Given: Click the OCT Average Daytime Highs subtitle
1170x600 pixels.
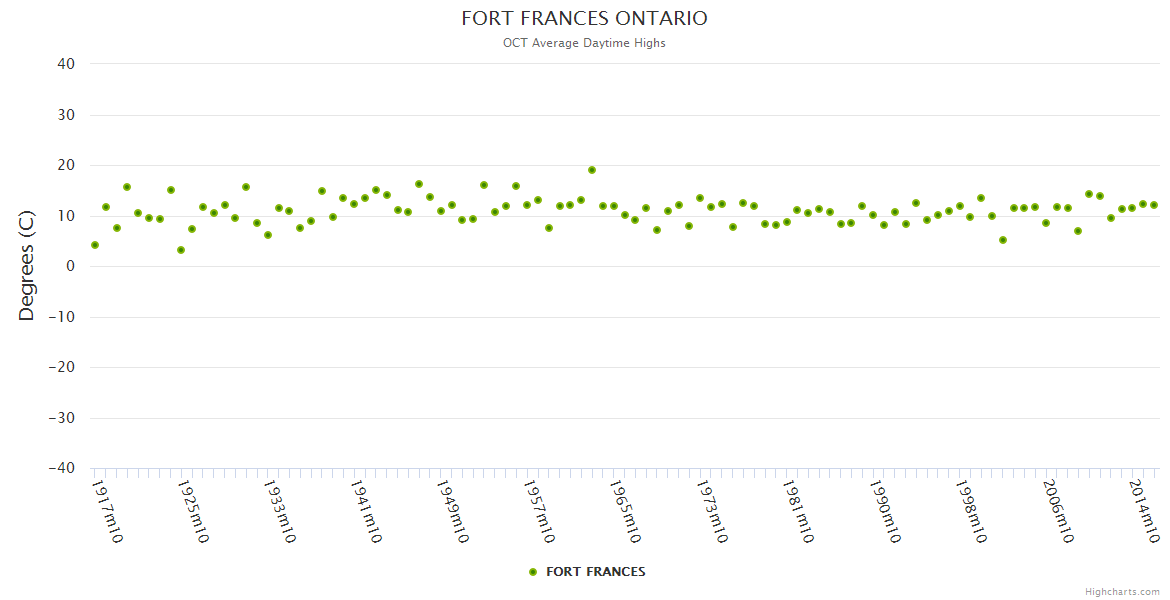Looking at the screenshot, I should coord(584,43).
